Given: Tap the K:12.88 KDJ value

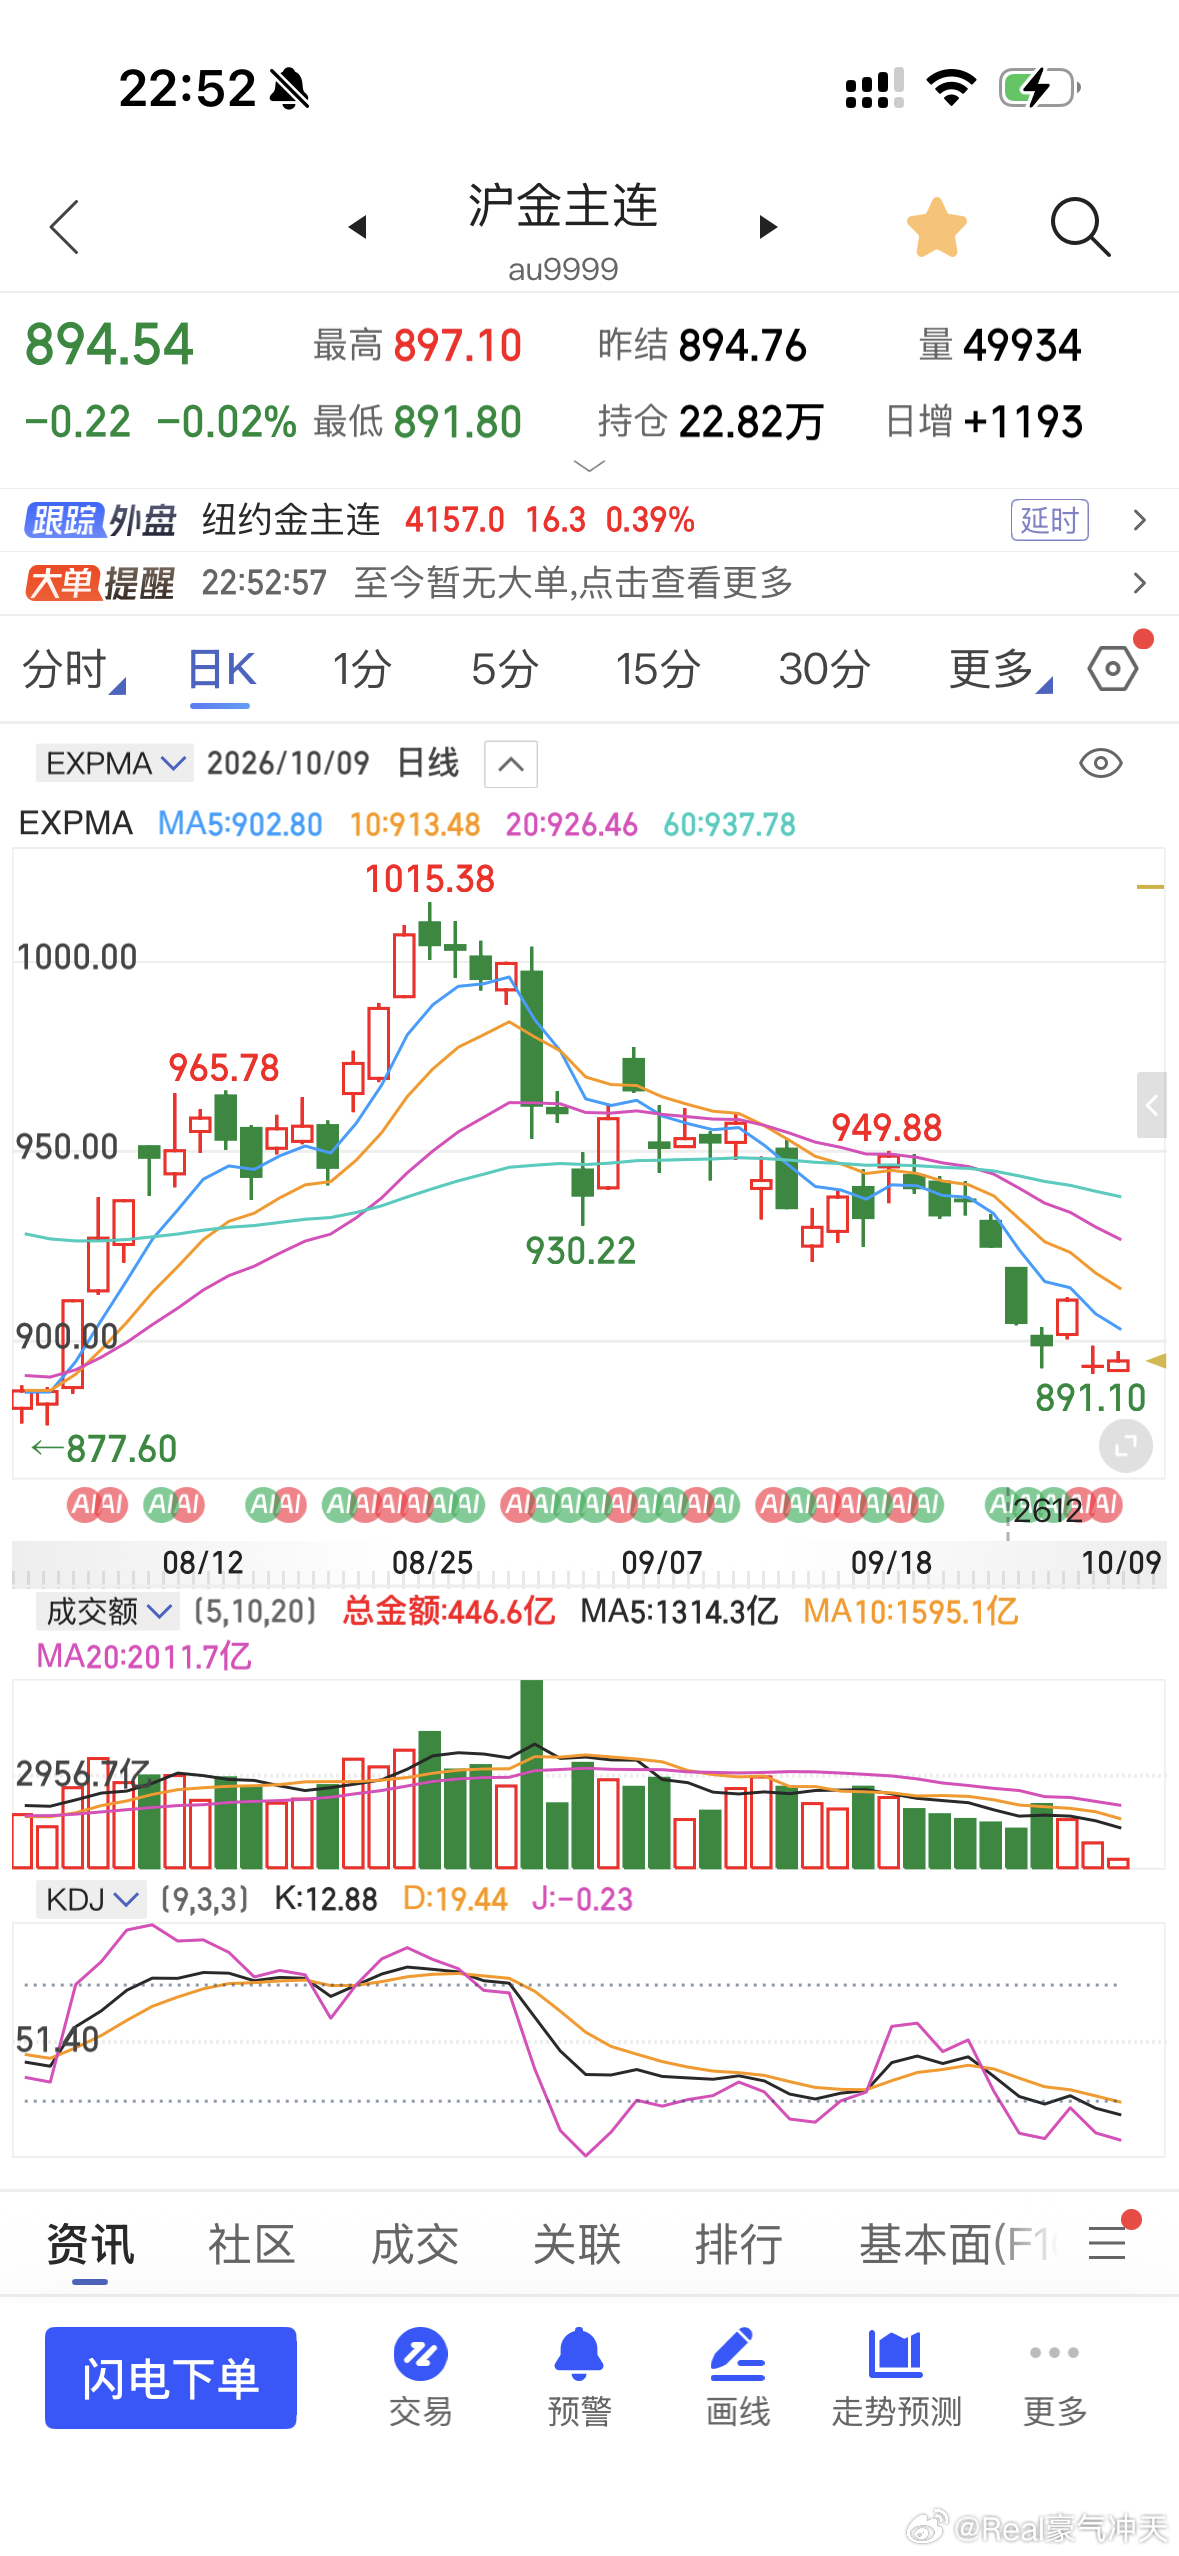Looking at the screenshot, I should click(x=326, y=1898).
